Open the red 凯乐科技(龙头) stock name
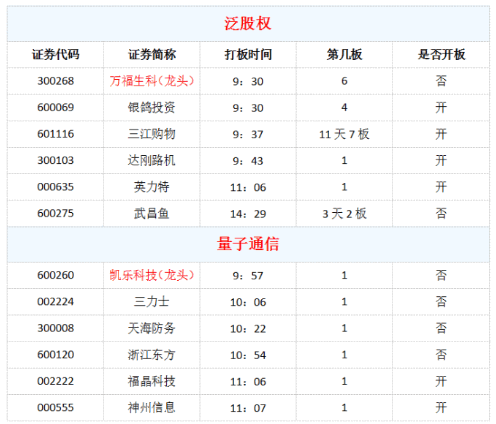The image size is (496, 424). coord(152,275)
